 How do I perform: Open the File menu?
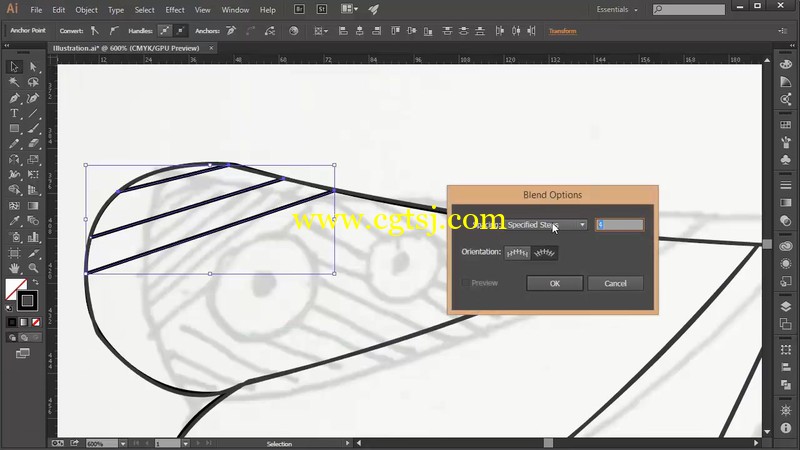[x=36, y=10]
